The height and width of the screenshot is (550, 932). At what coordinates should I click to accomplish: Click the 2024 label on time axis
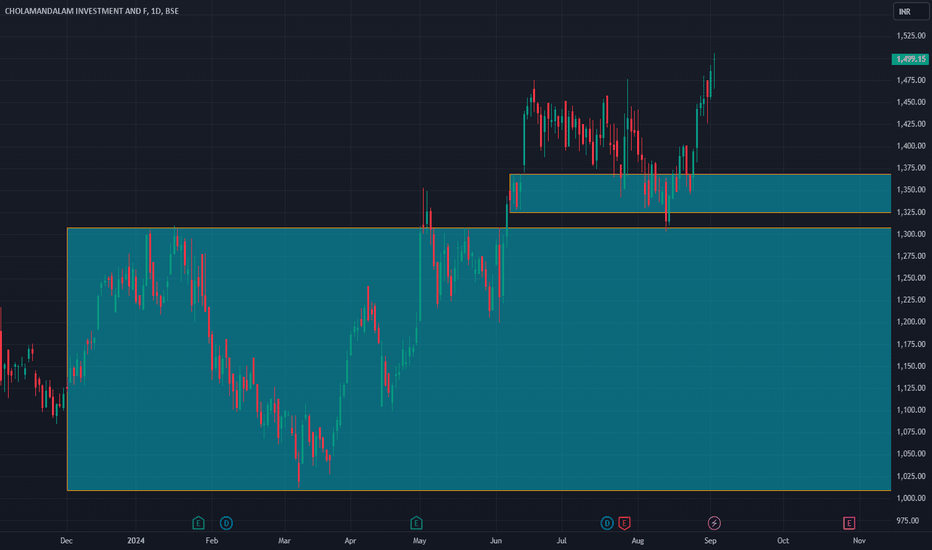pos(136,540)
